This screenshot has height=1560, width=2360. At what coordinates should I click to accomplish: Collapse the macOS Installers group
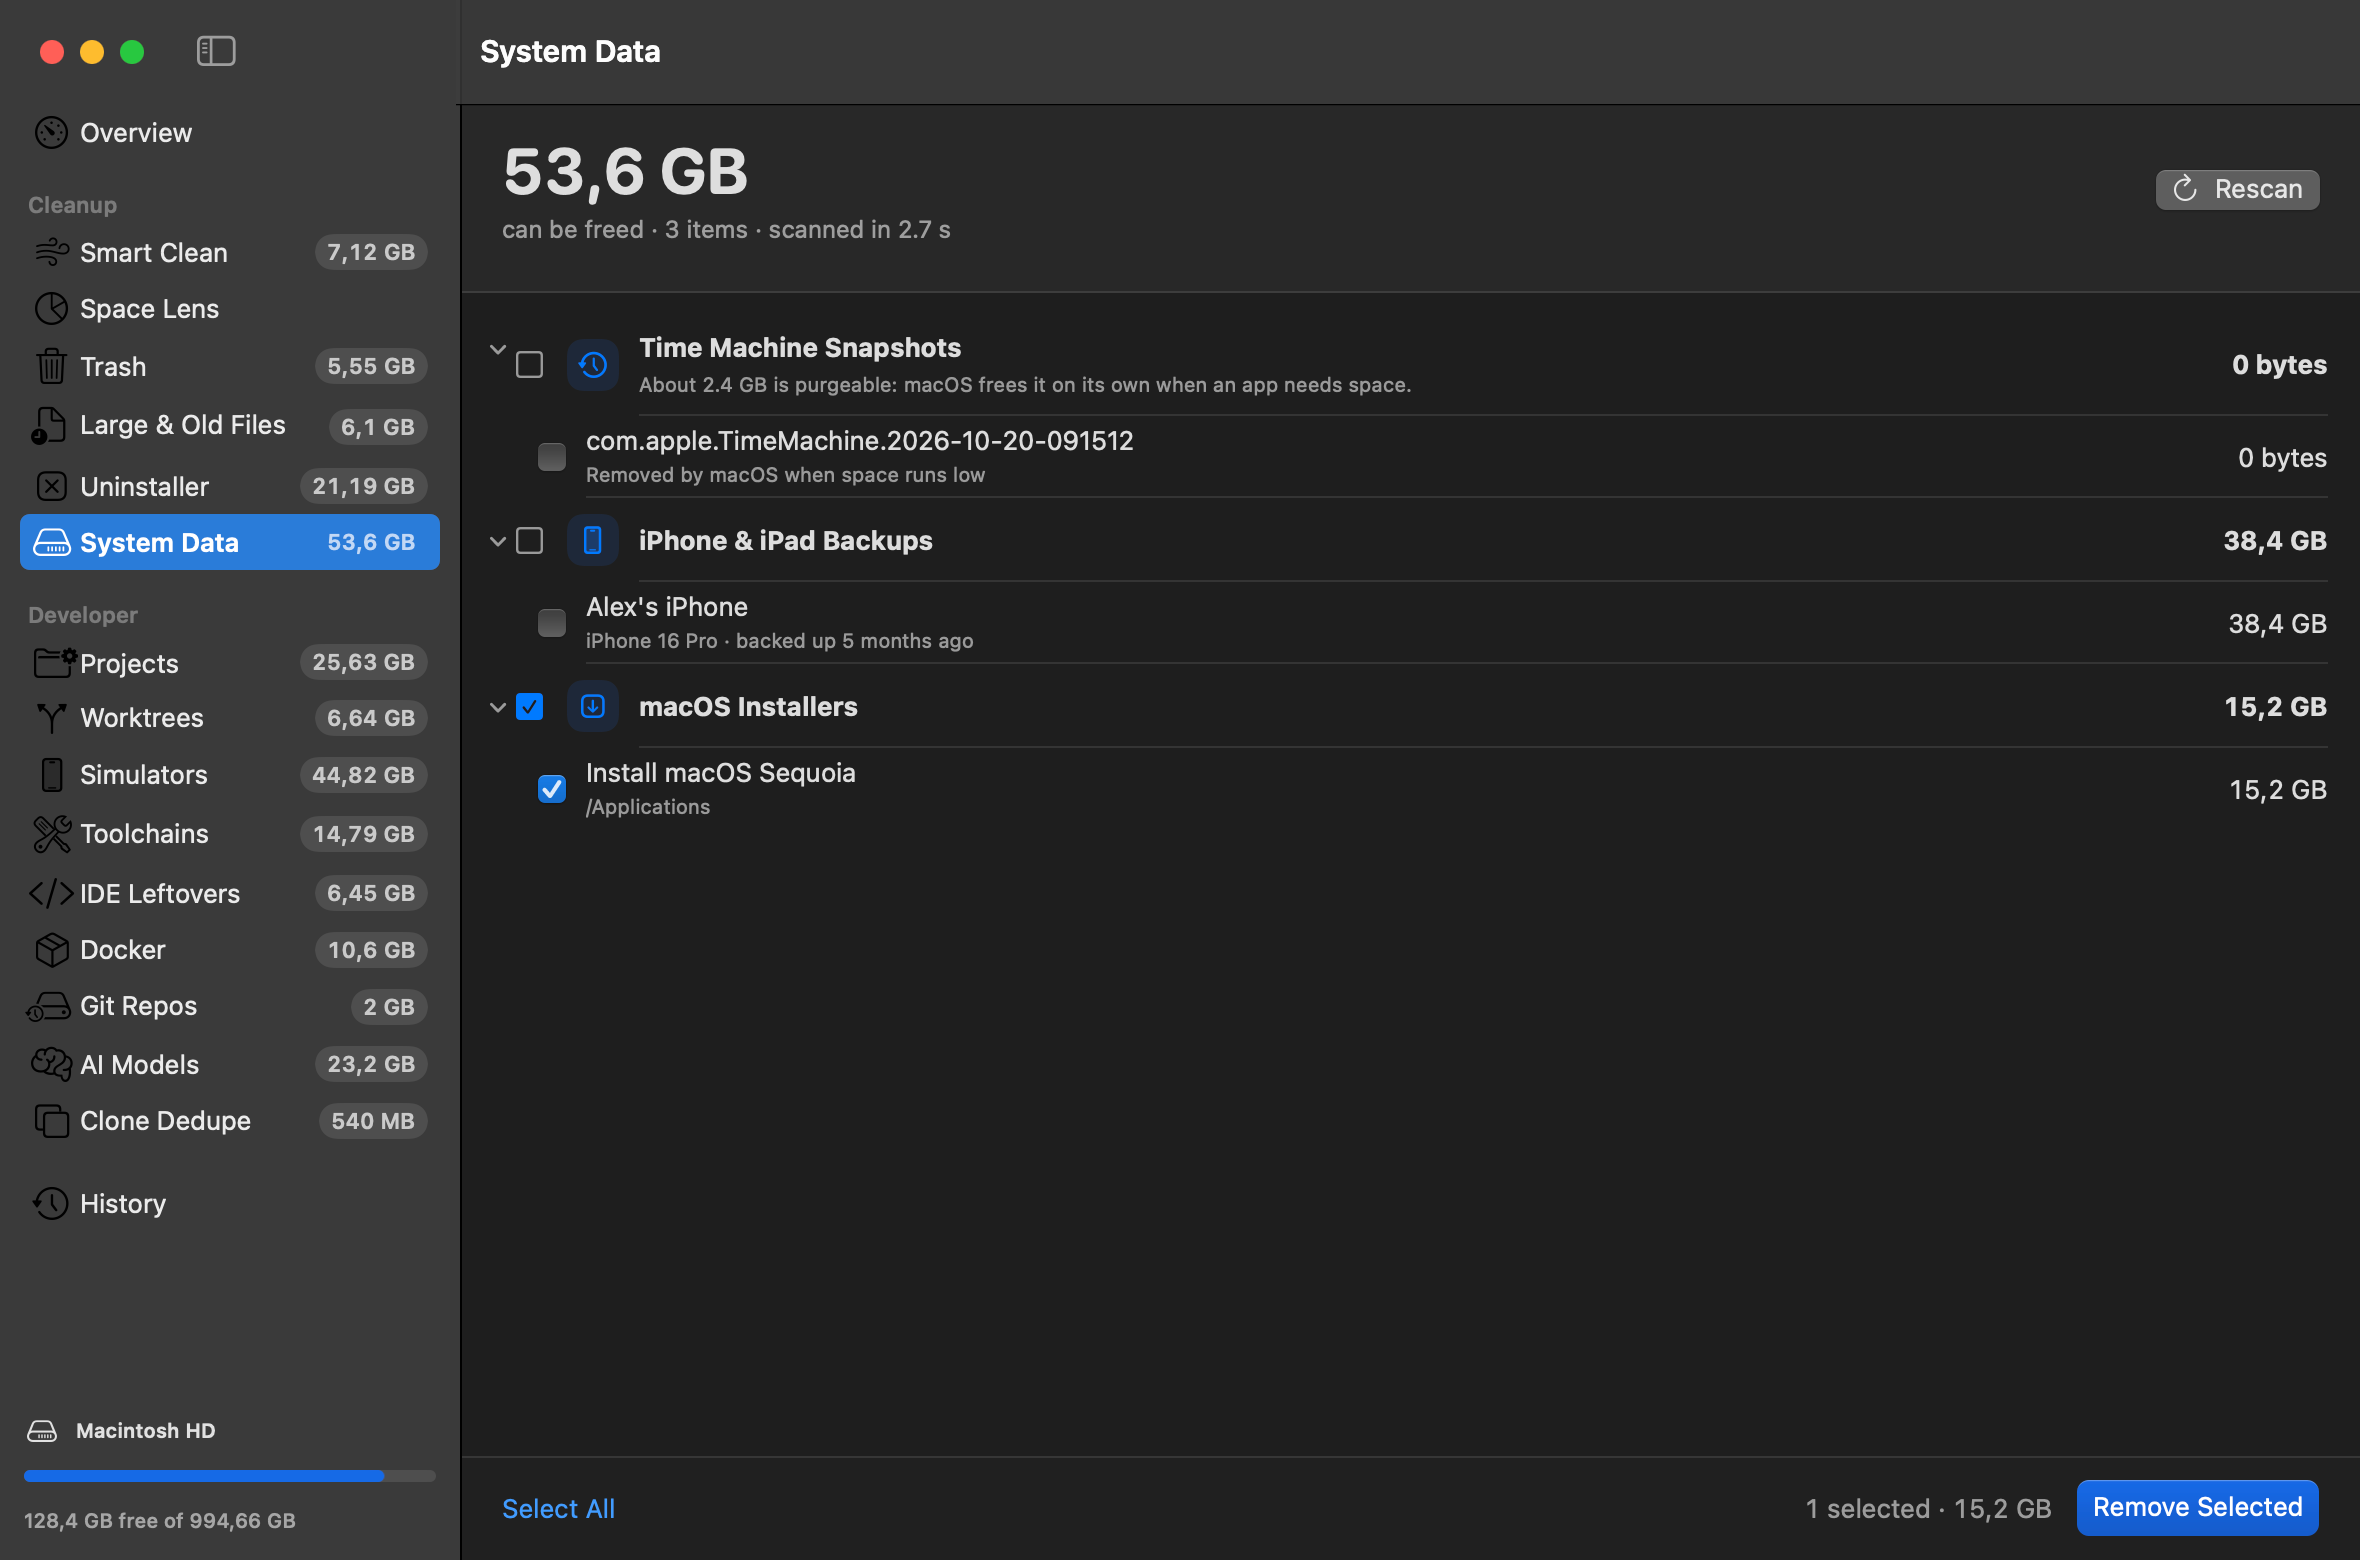click(498, 707)
